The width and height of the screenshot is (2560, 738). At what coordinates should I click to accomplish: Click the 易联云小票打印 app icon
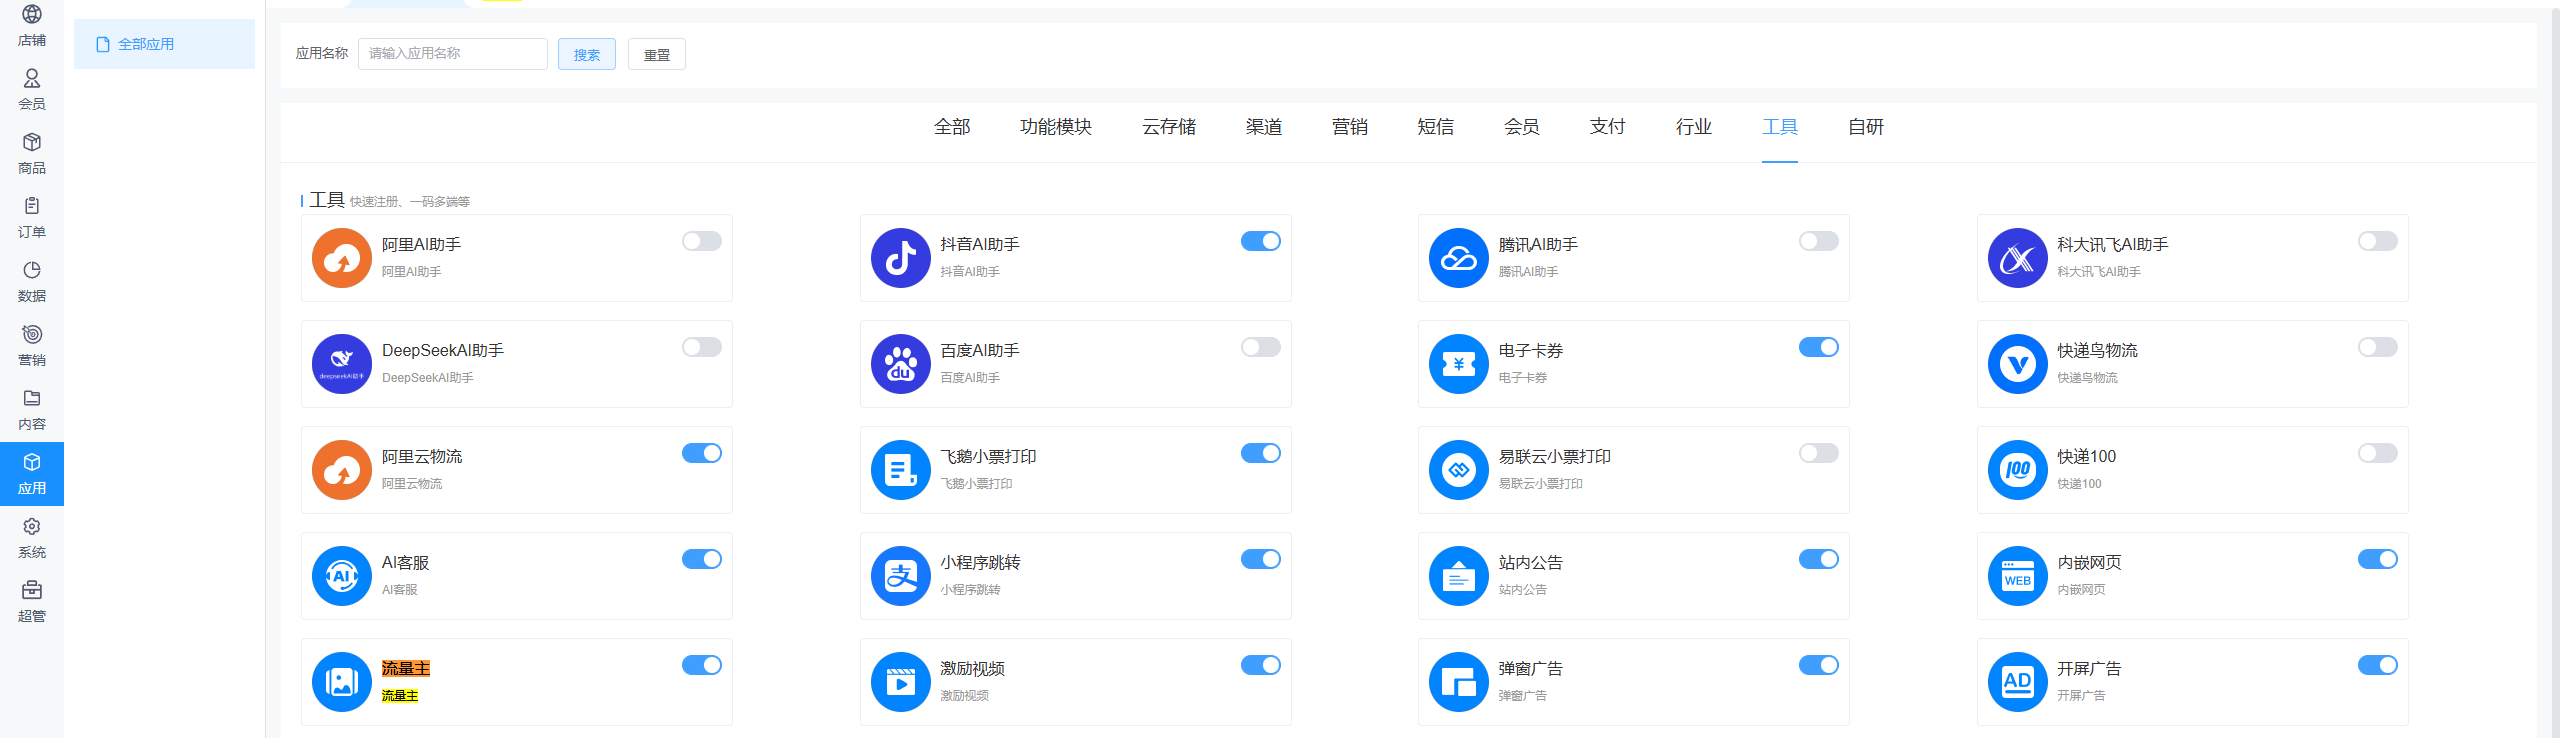[x=1459, y=470]
